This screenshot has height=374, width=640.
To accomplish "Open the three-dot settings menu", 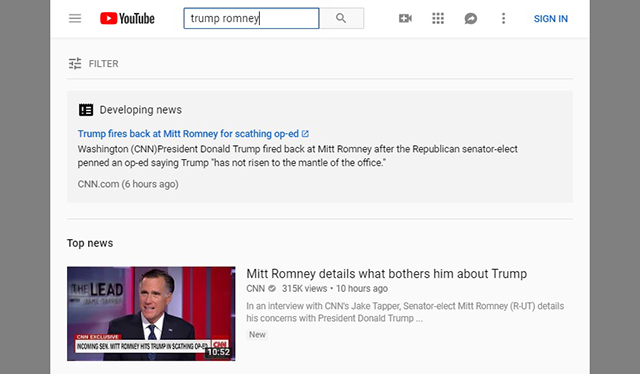I will (503, 18).
